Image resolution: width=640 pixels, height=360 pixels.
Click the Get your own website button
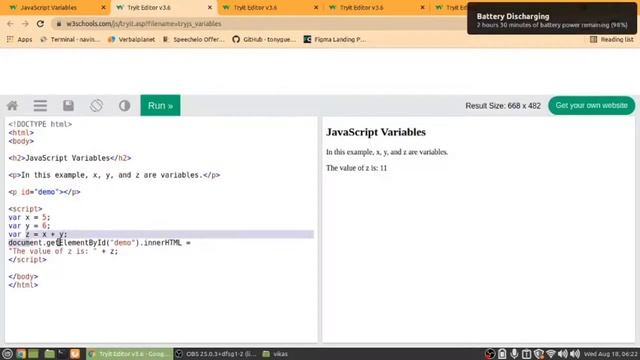[x=591, y=105]
